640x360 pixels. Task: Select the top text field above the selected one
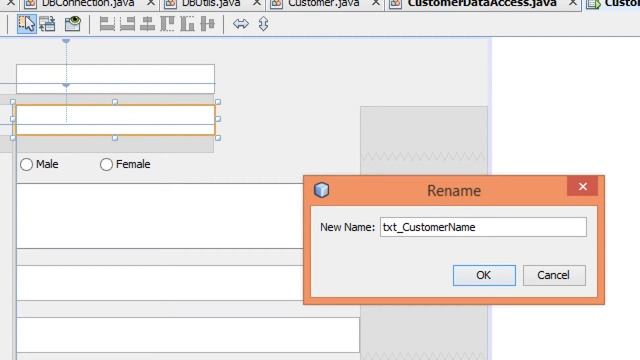115,79
